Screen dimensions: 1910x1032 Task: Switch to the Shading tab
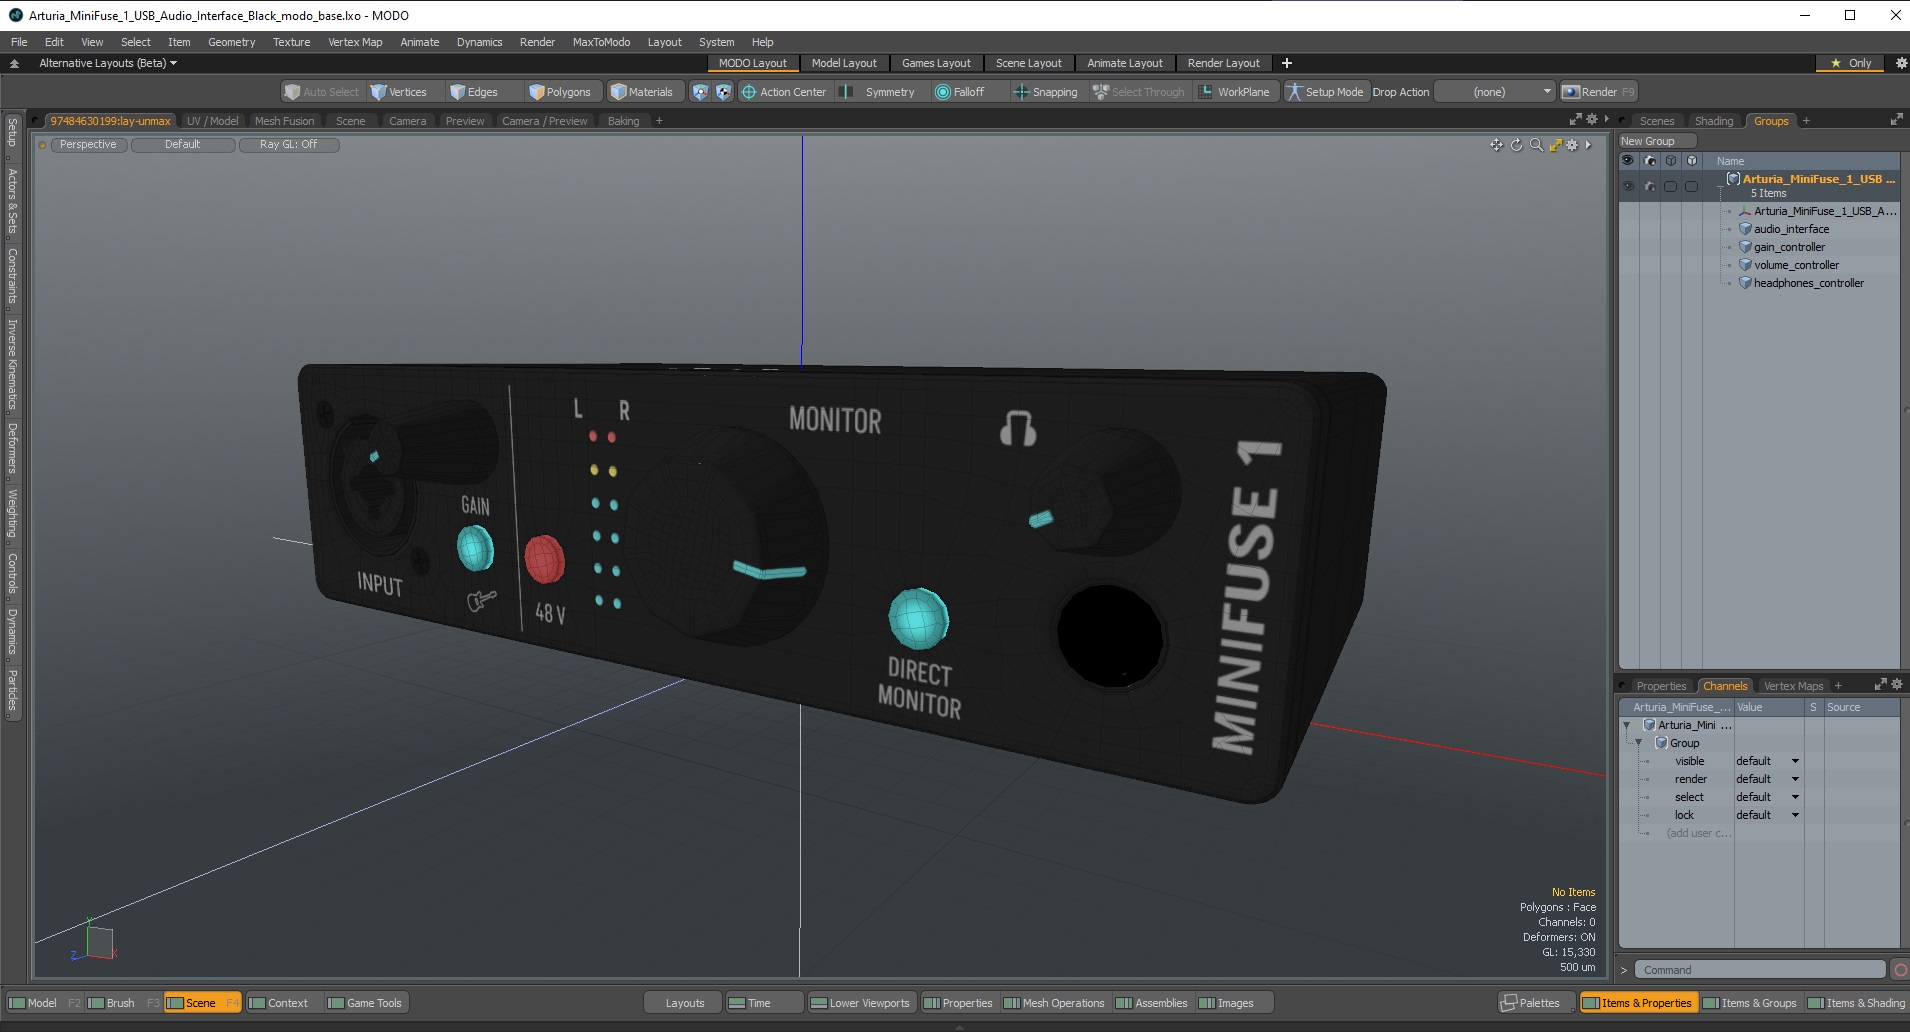1713,121
